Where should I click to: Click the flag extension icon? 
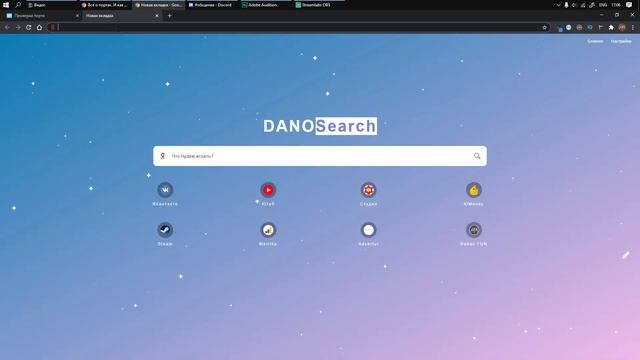(600, 27)
